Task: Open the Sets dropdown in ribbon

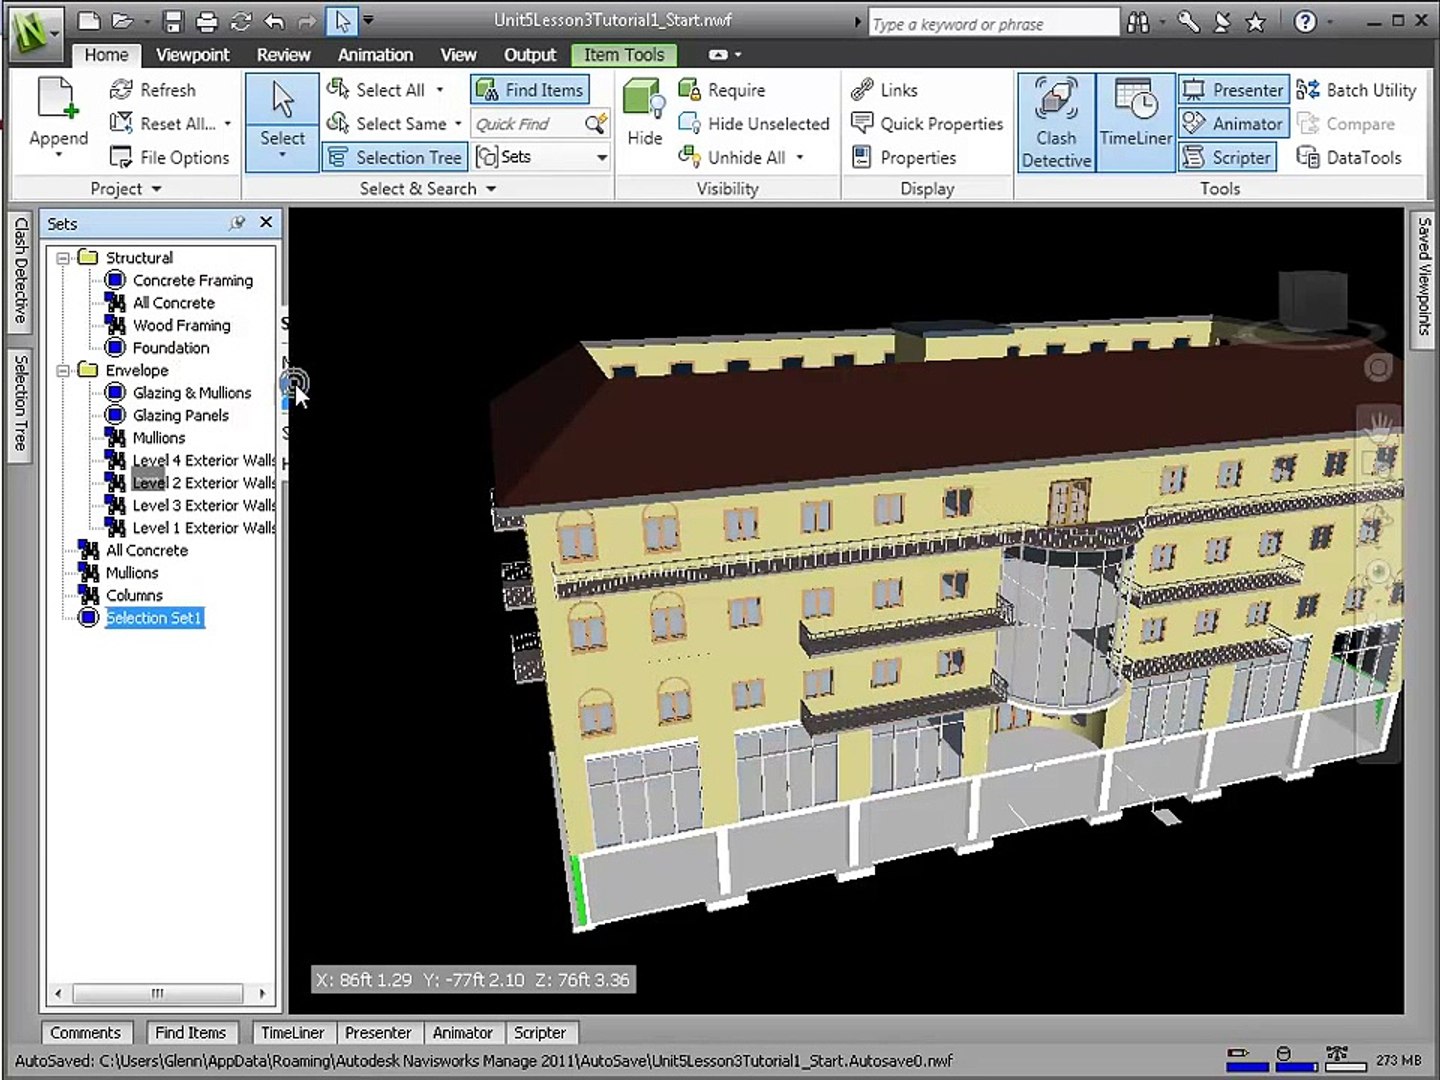Action: coord(601,157)
